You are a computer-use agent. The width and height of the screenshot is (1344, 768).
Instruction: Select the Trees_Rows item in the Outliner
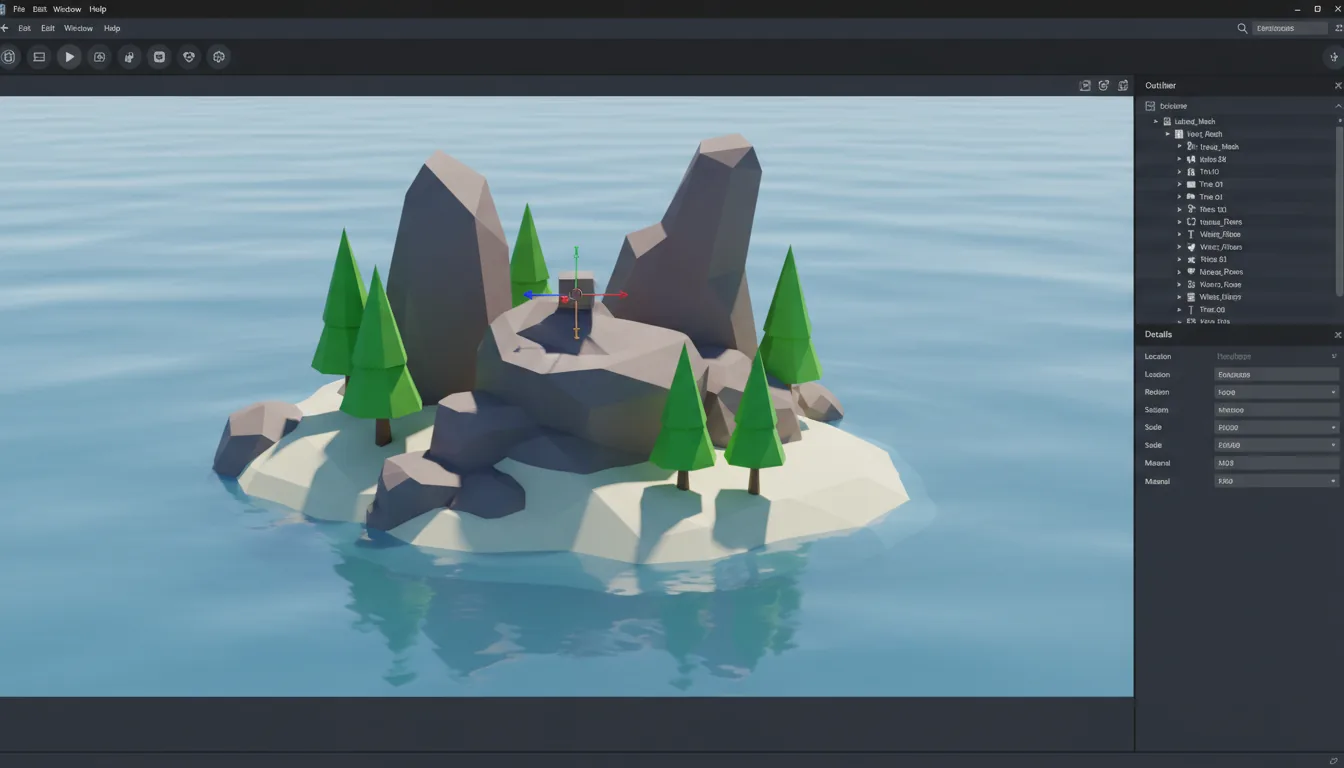coord(1222,221)
